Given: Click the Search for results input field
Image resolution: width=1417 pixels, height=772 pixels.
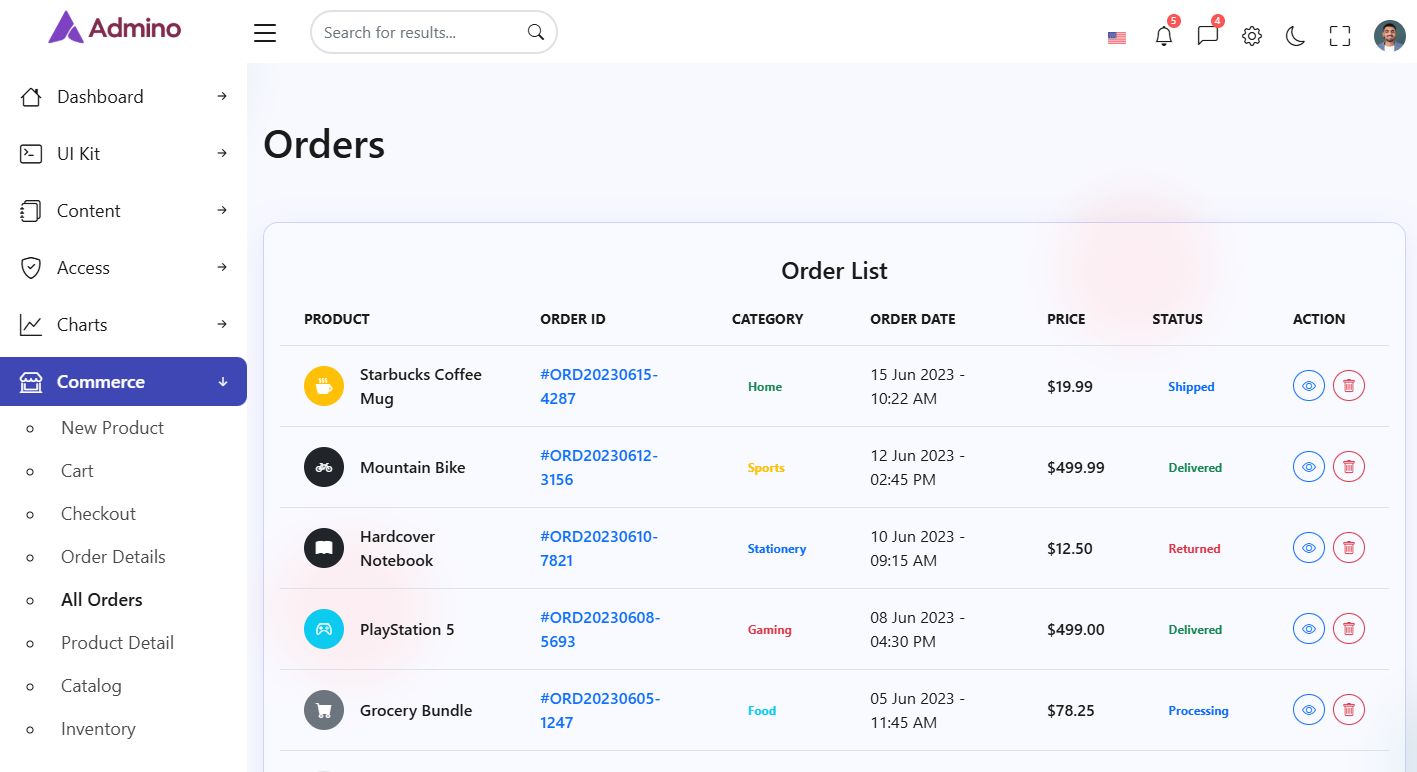Looking at the screenshot, I should (x=420, y=33).
